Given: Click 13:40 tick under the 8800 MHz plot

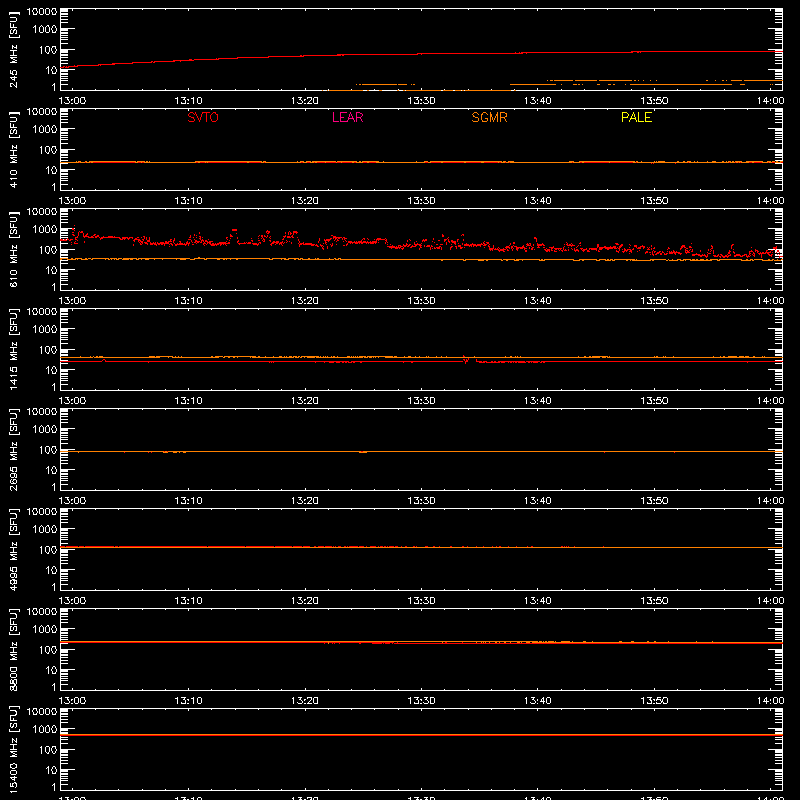Looking at the screenshot, I should coord(538,701).
